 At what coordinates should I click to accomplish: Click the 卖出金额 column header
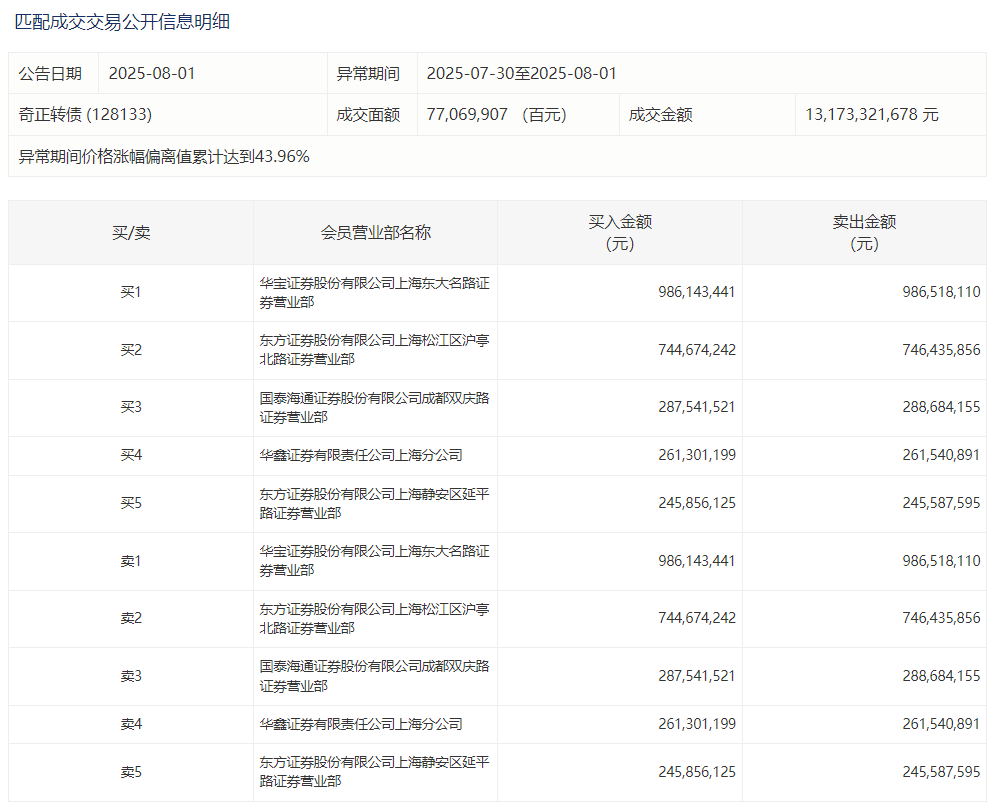point(864,233)
